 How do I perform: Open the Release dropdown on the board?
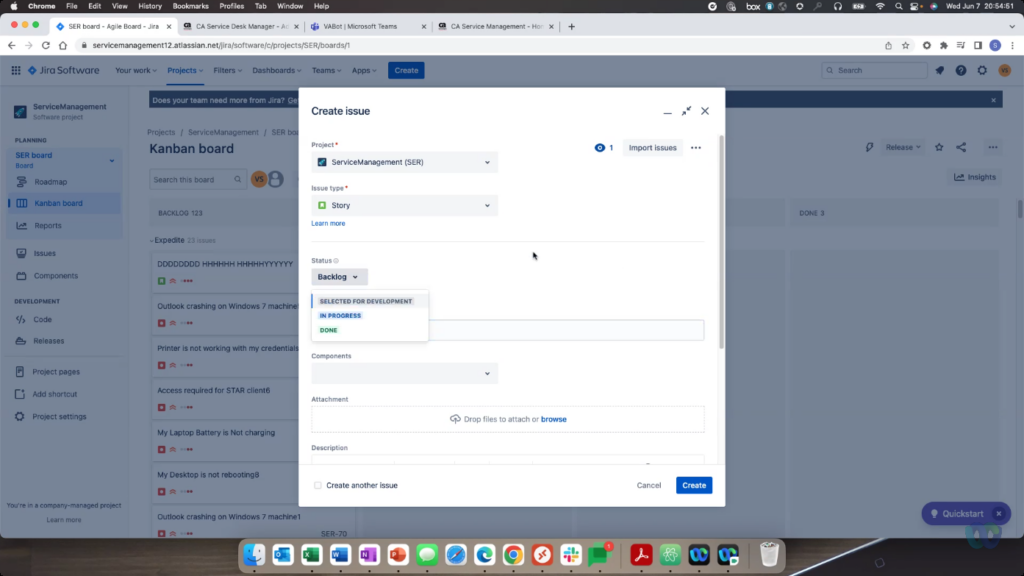(x=903, y=148)
